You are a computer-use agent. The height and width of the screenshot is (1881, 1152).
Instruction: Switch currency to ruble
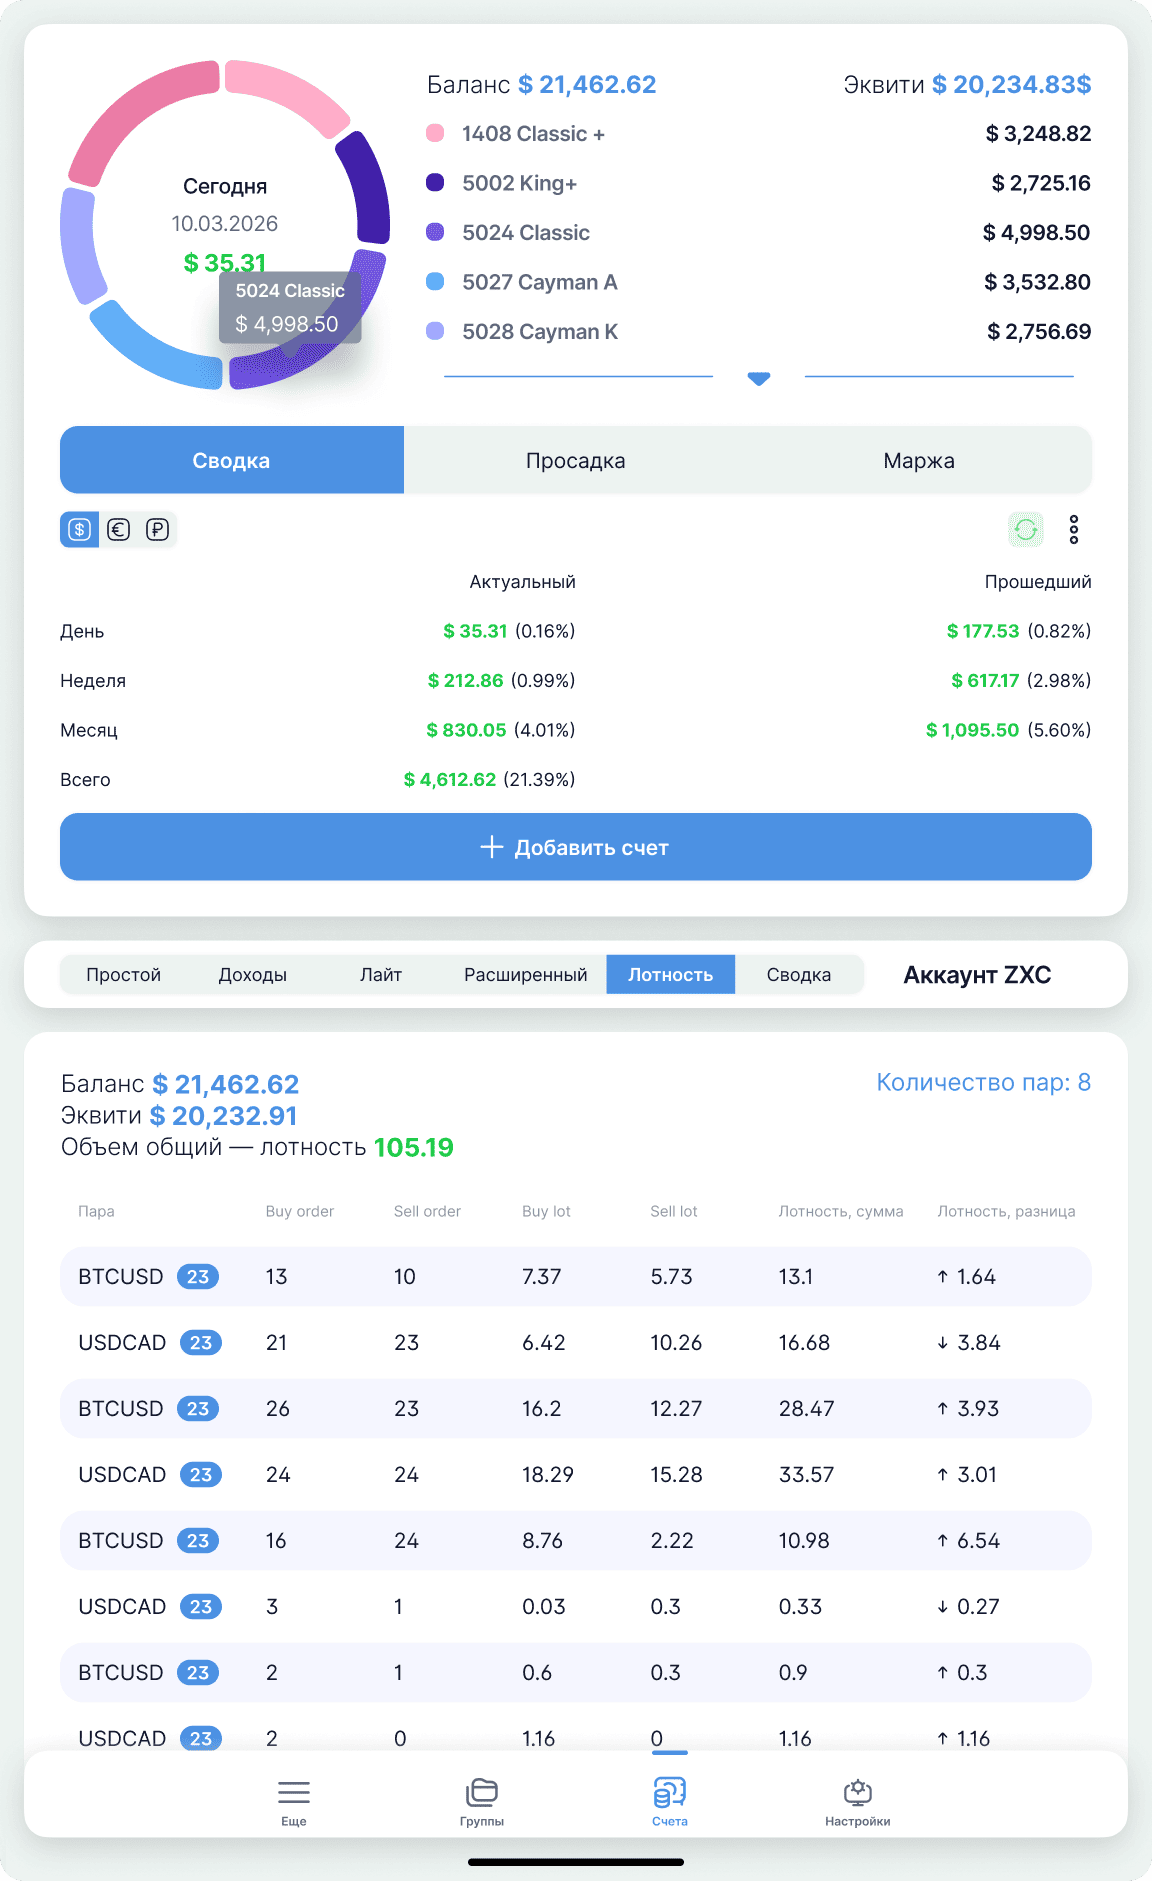(x=157, y=530)
